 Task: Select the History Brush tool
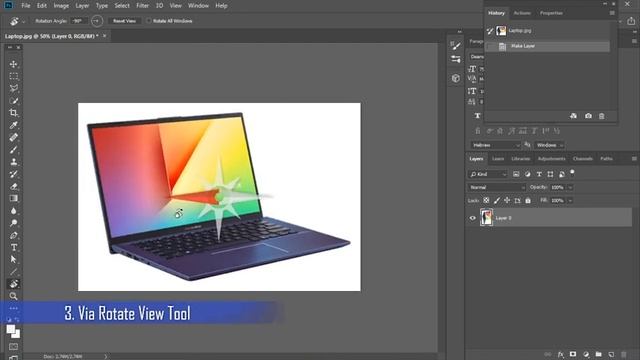tap(13, 174)
